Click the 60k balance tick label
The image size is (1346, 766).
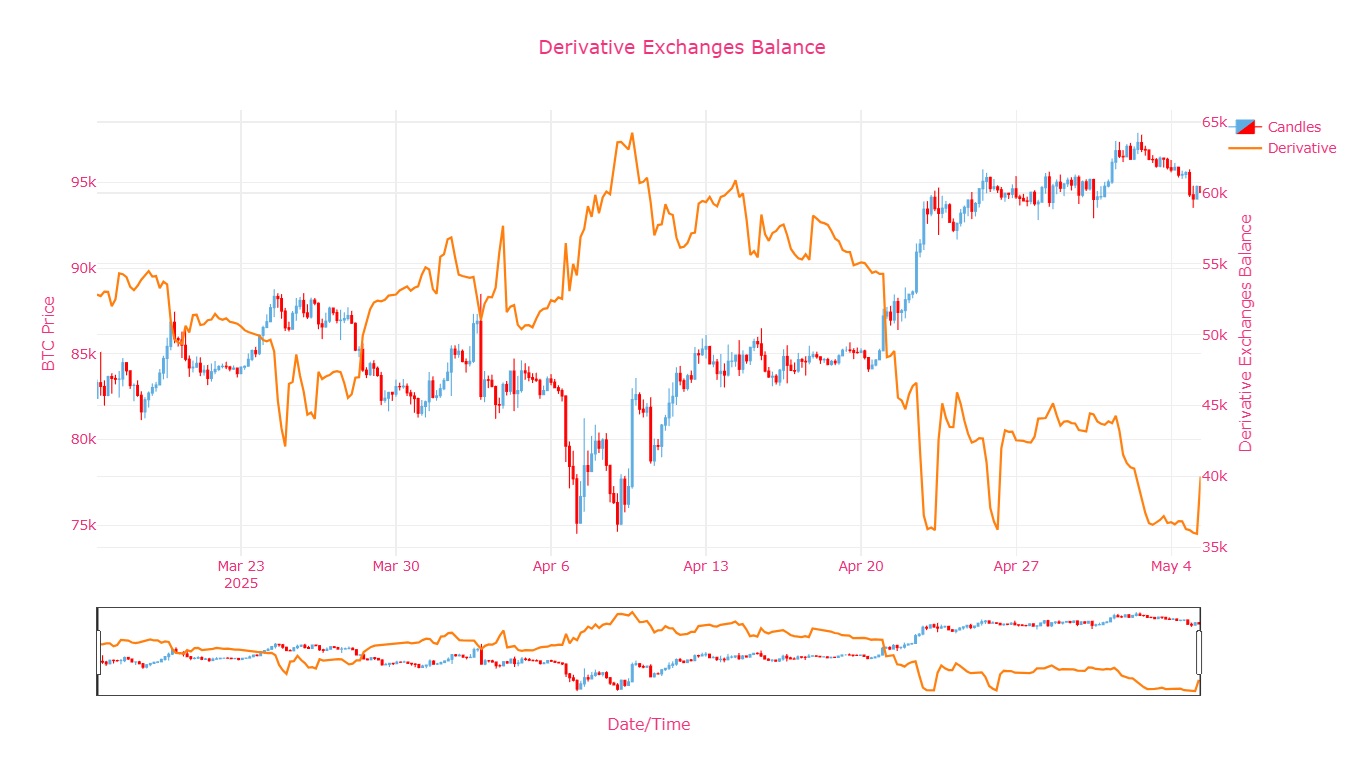pyautogui.click(x=1214, y=193)
